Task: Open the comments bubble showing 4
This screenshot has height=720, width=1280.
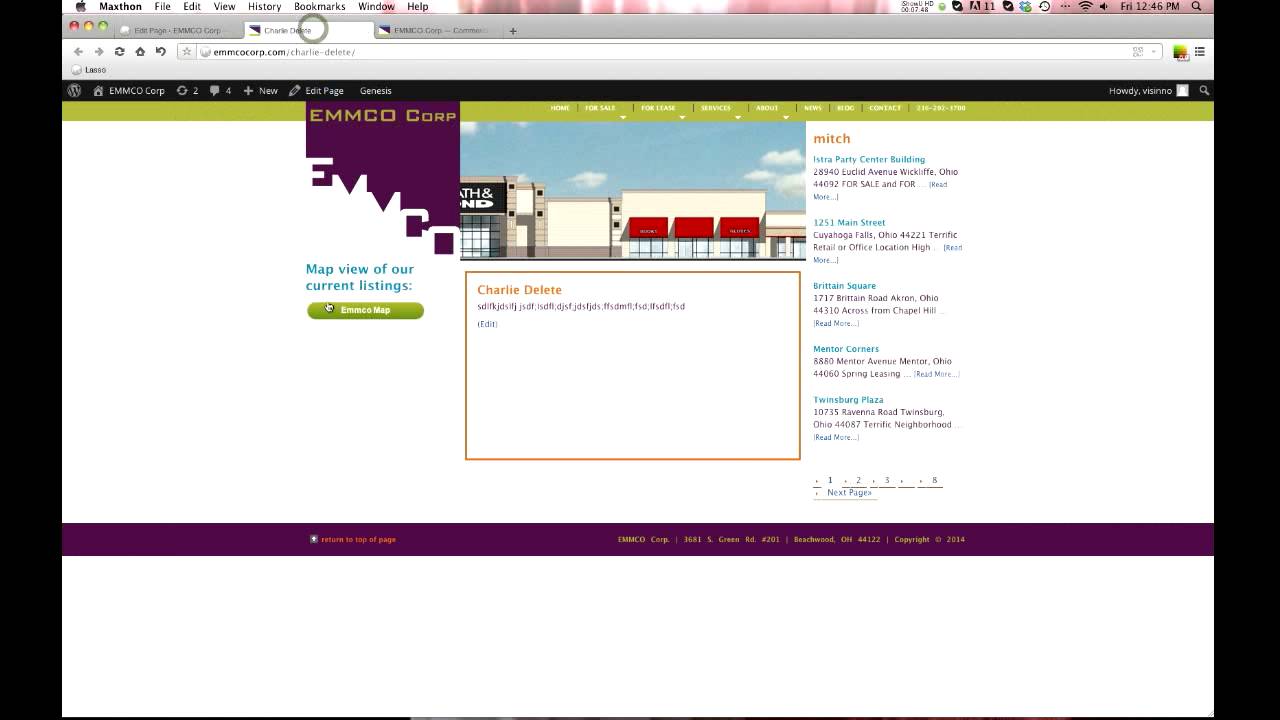Action: tap(220, 90)
